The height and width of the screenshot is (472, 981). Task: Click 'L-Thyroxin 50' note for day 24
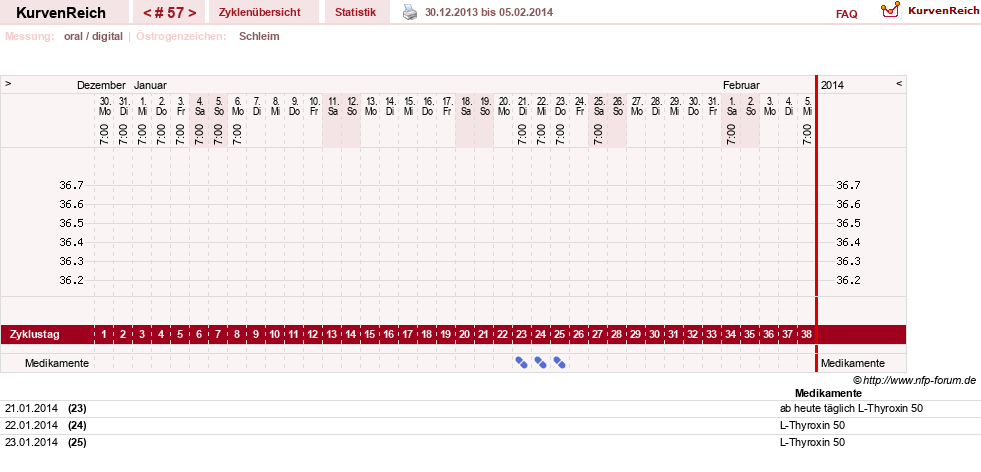[x=812, y=425]
